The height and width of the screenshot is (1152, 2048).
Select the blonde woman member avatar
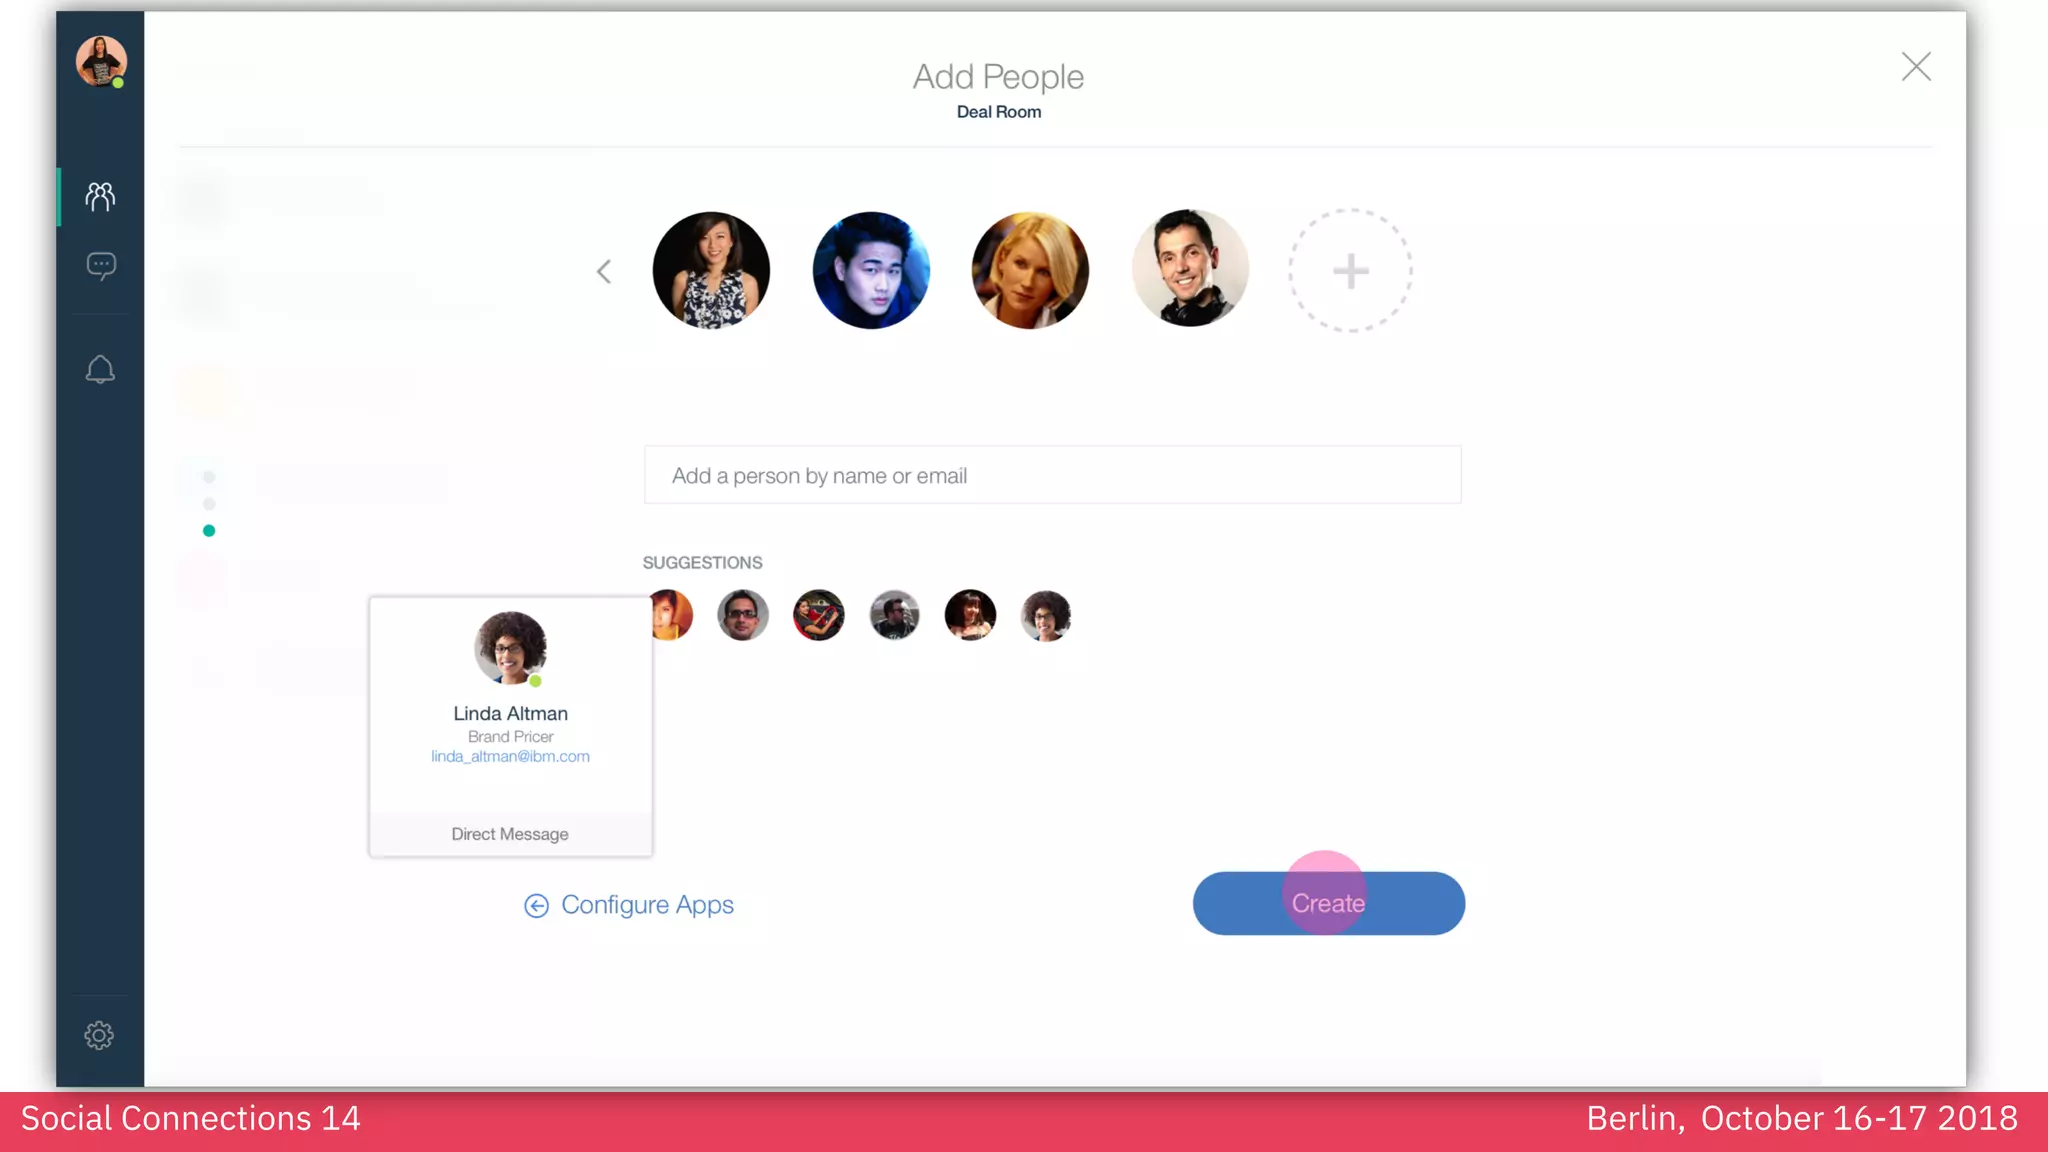click(x=1029, y=270)
